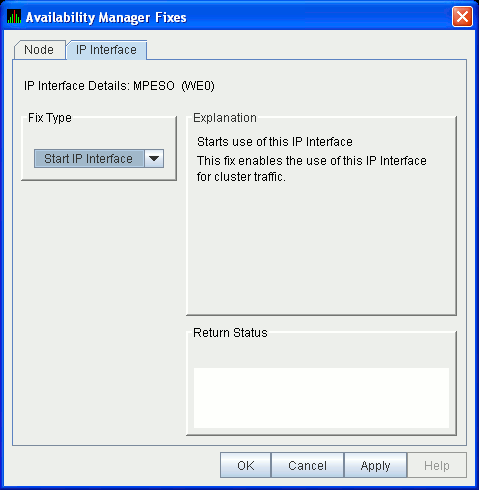479x490 pixels.
Task: Click the Availability Manager Fixes title text
Action: 106,17
